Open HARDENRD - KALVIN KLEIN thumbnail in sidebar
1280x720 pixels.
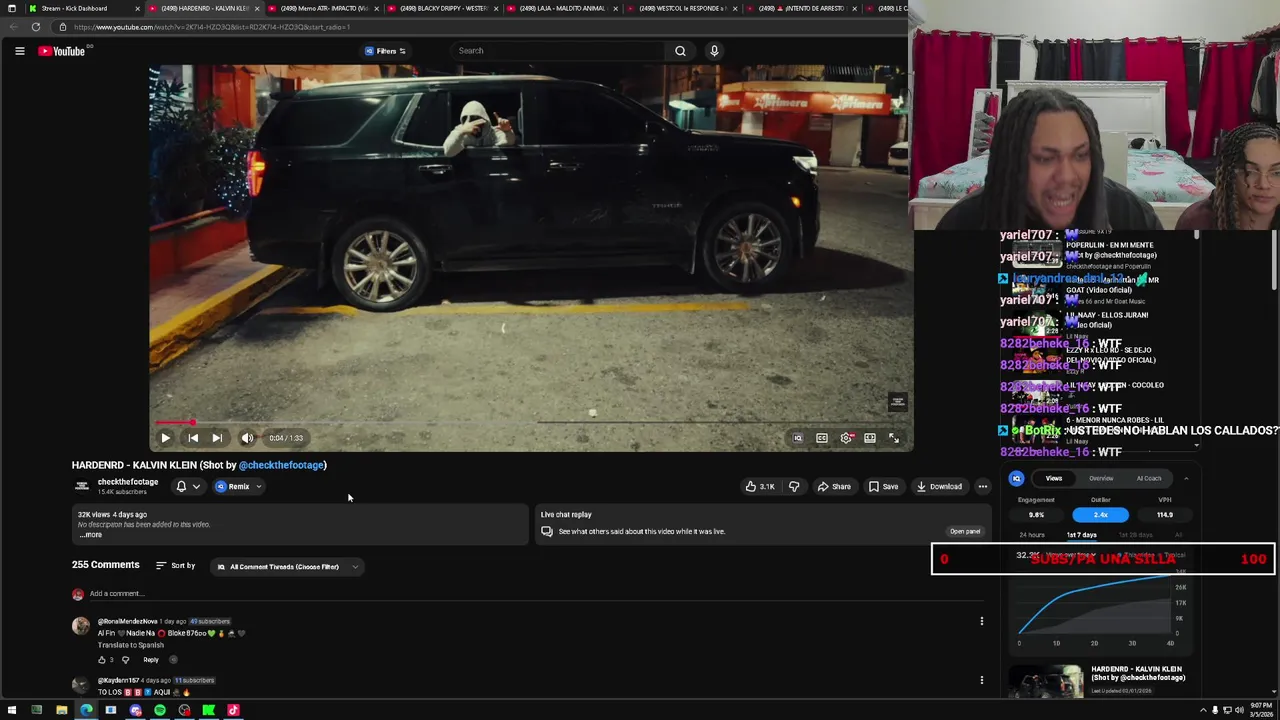[x=1046, y=681]
